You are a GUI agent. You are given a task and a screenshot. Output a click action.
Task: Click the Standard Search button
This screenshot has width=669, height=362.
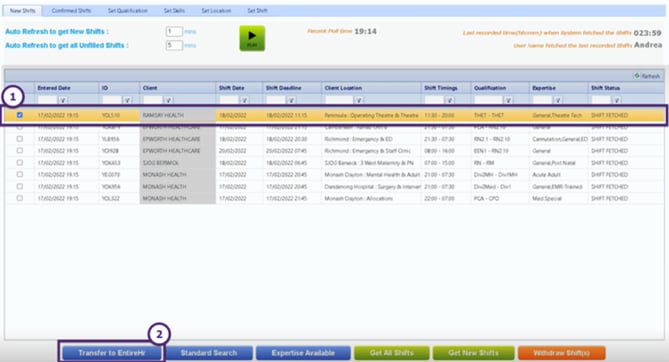(x=209, y=353)
